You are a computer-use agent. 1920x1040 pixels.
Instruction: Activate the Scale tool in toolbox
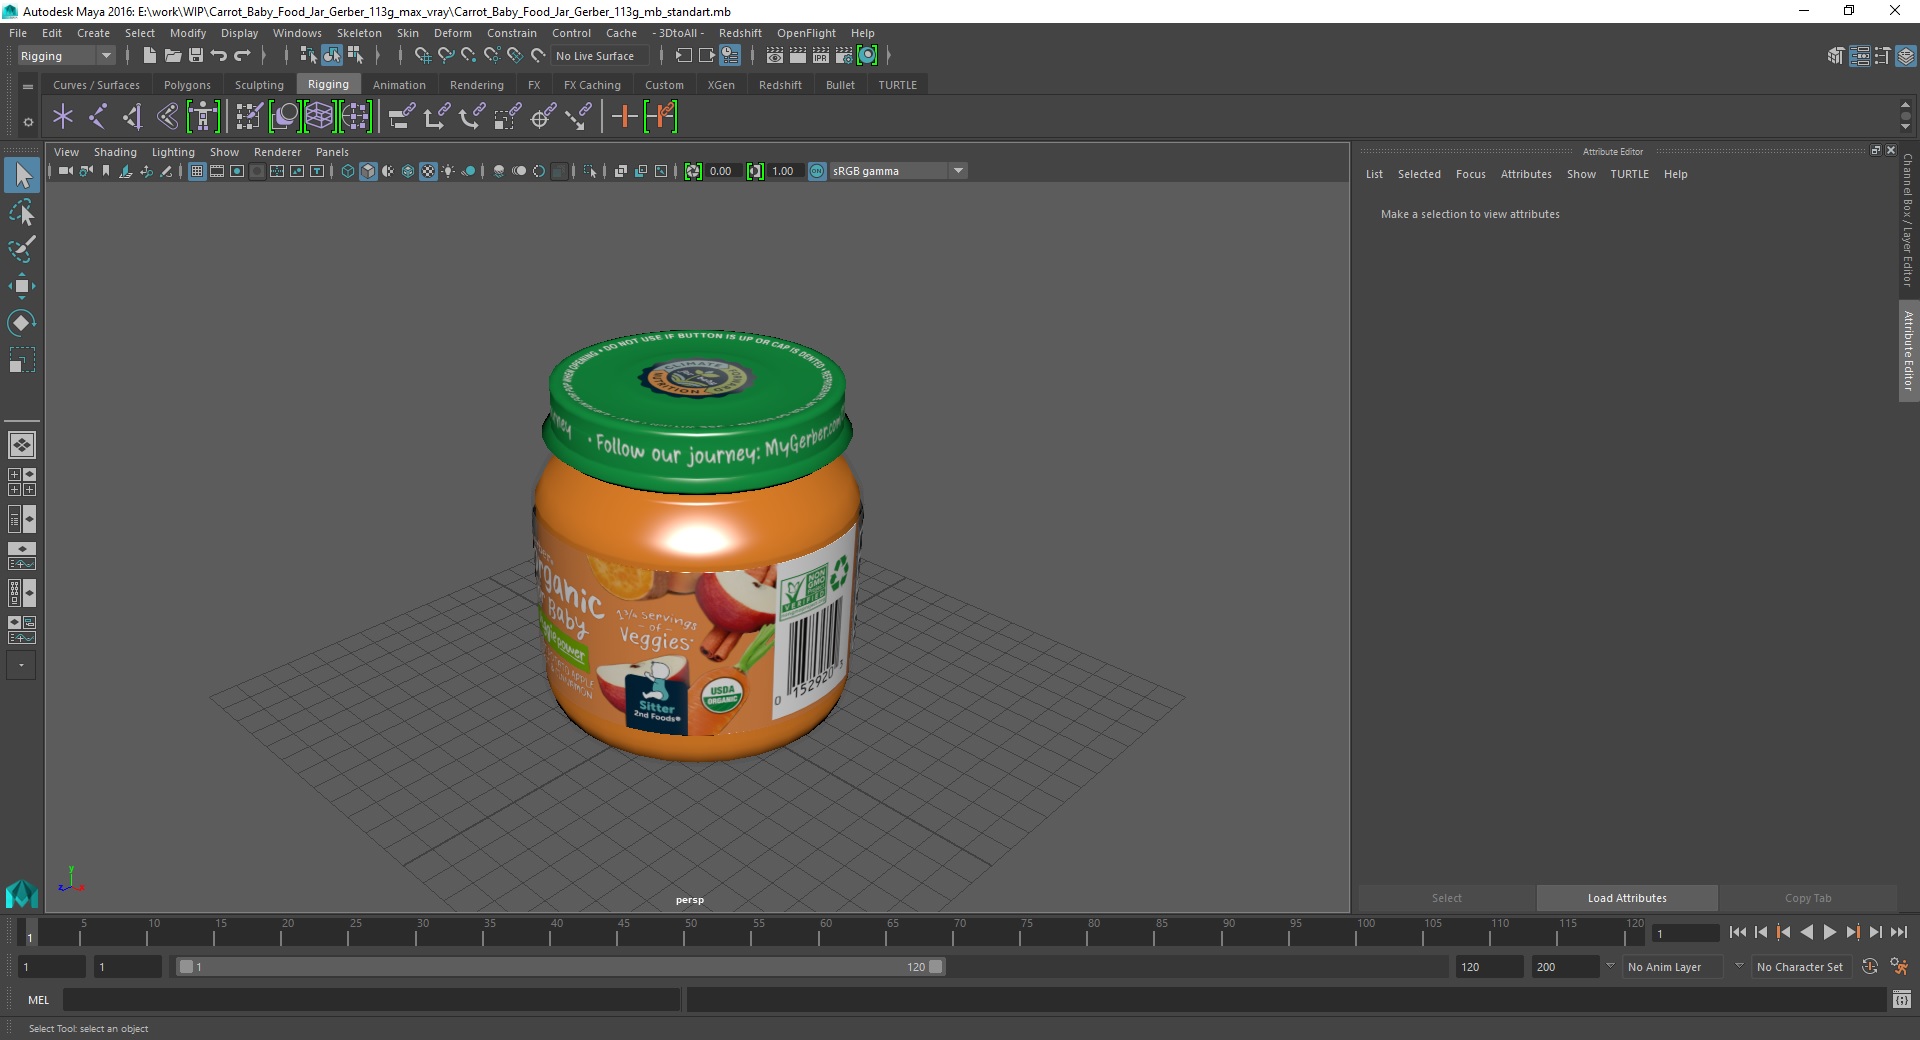click(x=22, y=360)
